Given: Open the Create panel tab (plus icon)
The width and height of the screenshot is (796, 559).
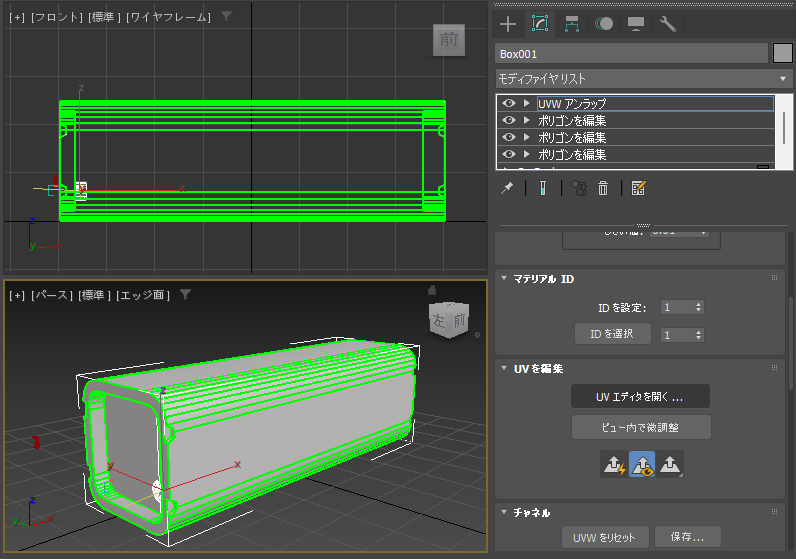Looking at the screenshot, I should tap(508, 24).
